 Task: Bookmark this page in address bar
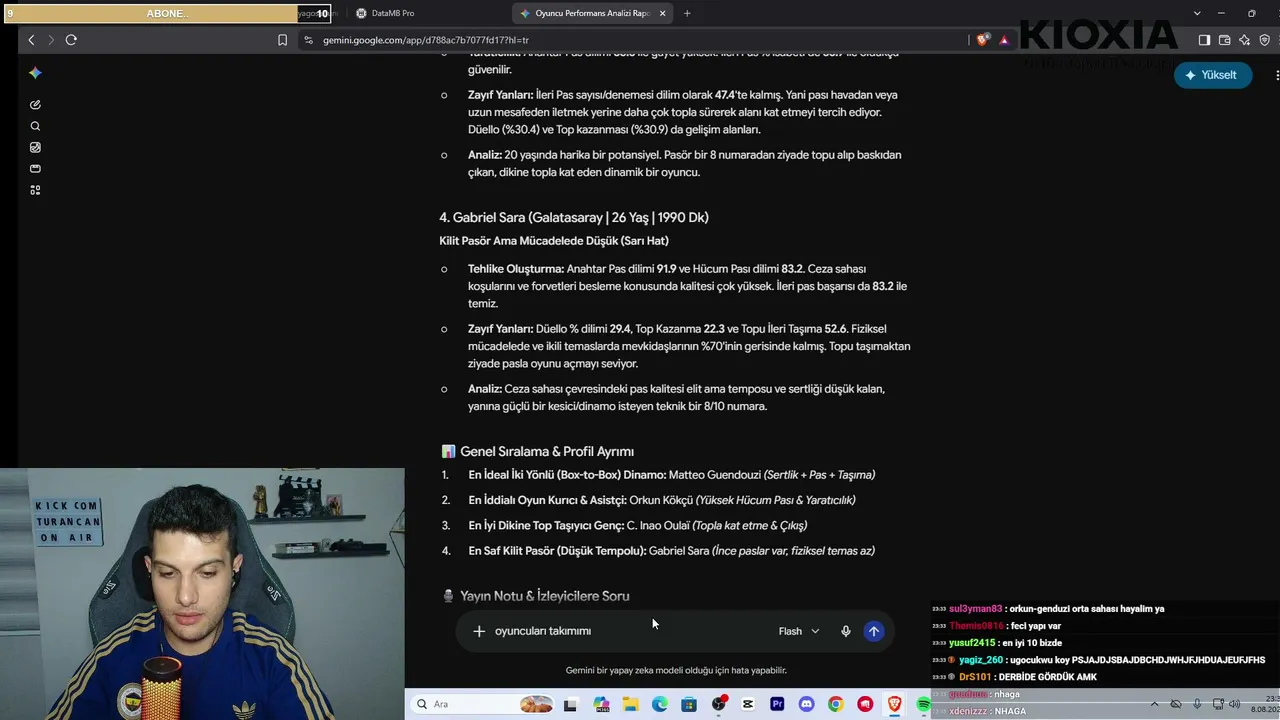point(282,40)
